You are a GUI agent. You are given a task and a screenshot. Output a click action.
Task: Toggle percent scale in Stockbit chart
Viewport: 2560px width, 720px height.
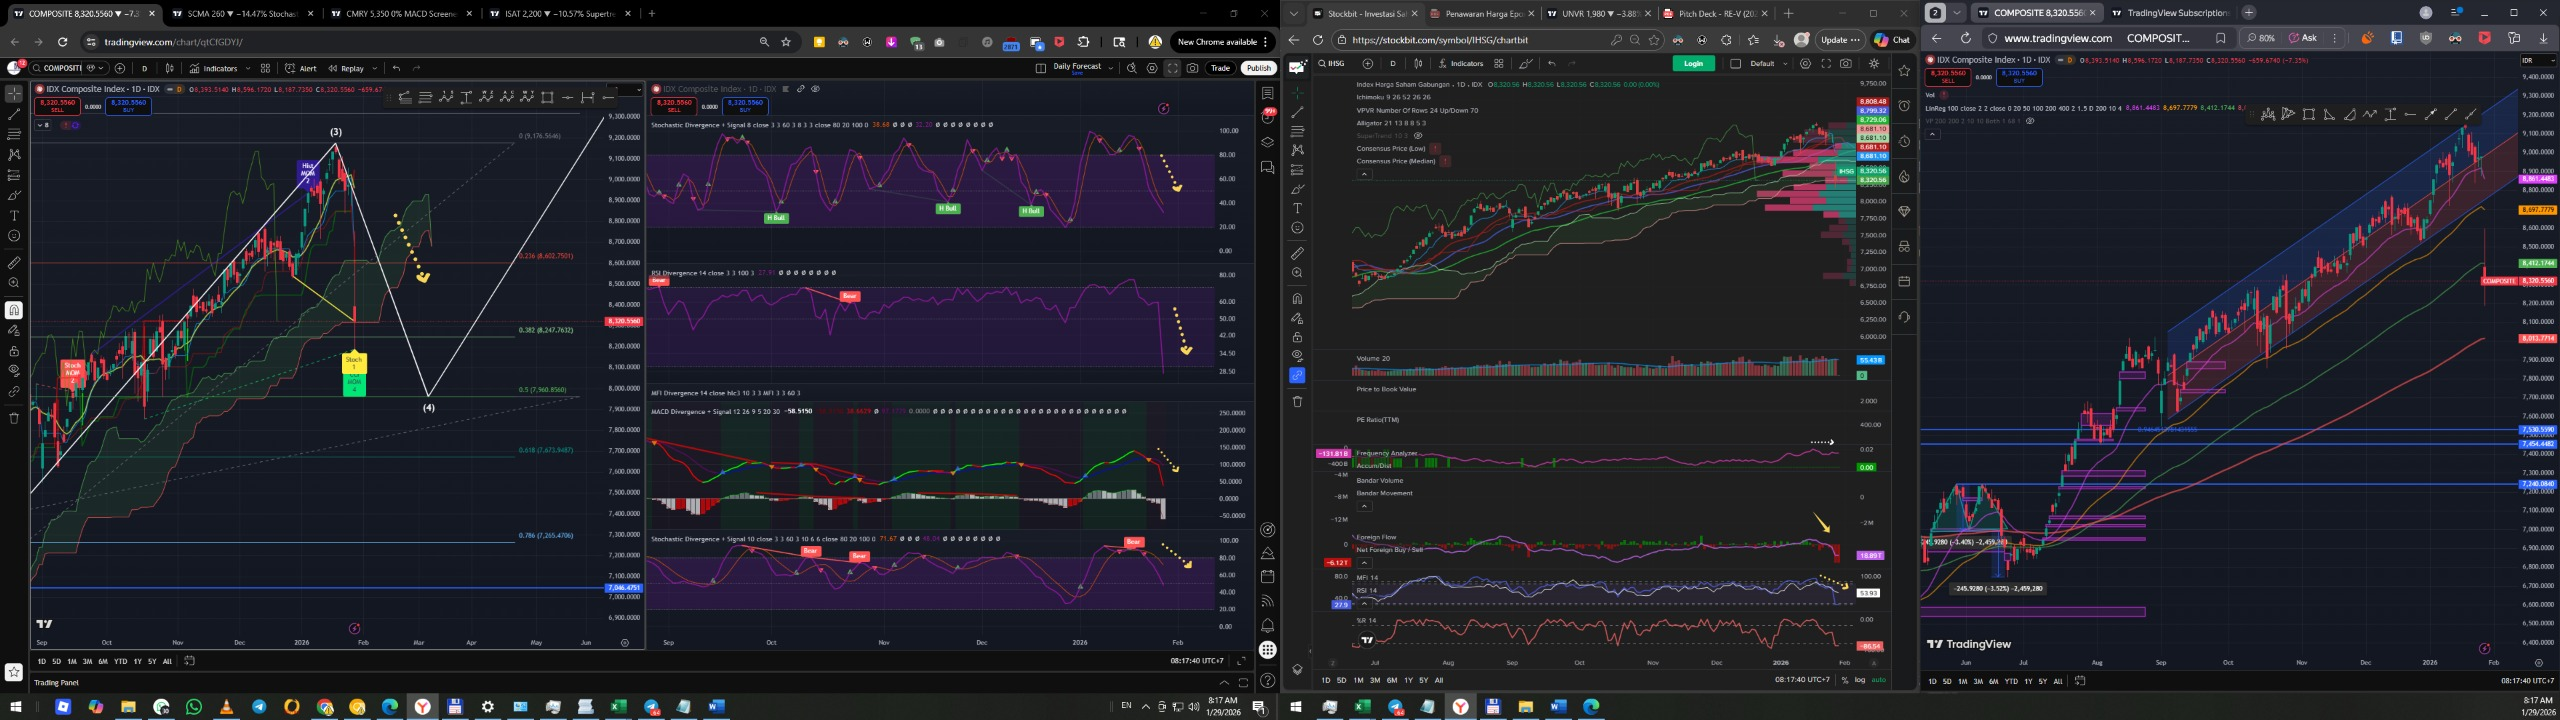tap(1844, 680)
